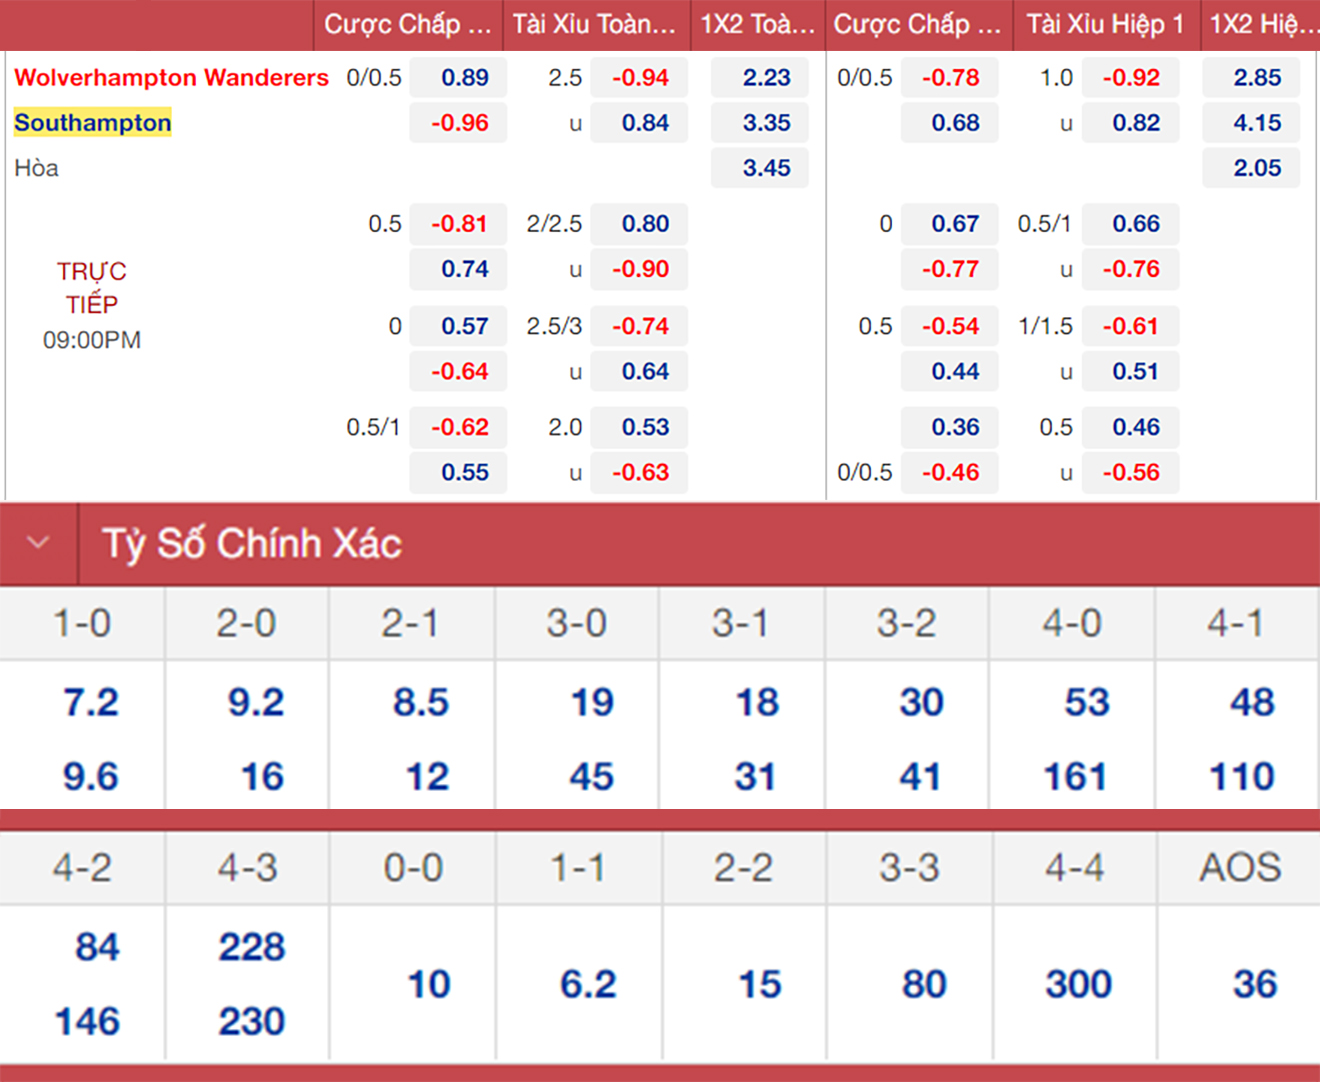1320x1082 pixels.
Task: Open the 1X2 Hiệ... column header
Action: click(x=1264, y=24)
